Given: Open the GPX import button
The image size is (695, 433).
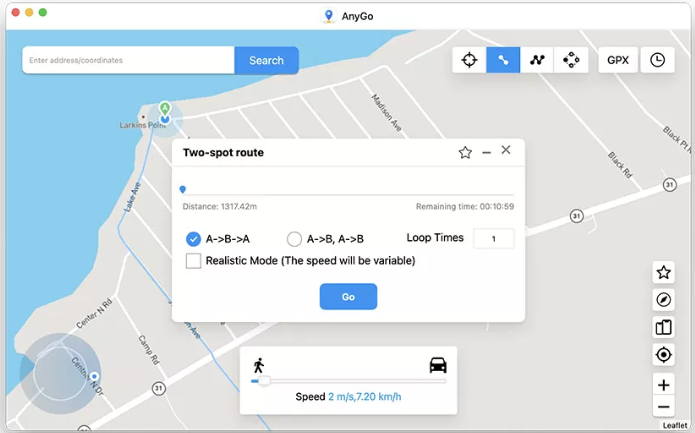Looking at the screenshot, I should [618, 60].
